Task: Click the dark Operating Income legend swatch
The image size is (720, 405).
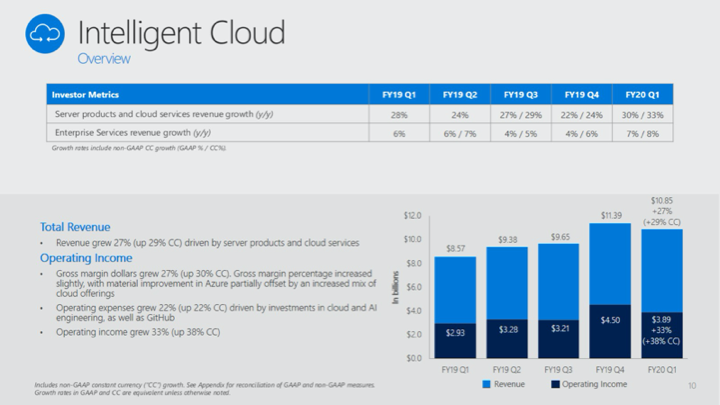Action: (555, 384)
